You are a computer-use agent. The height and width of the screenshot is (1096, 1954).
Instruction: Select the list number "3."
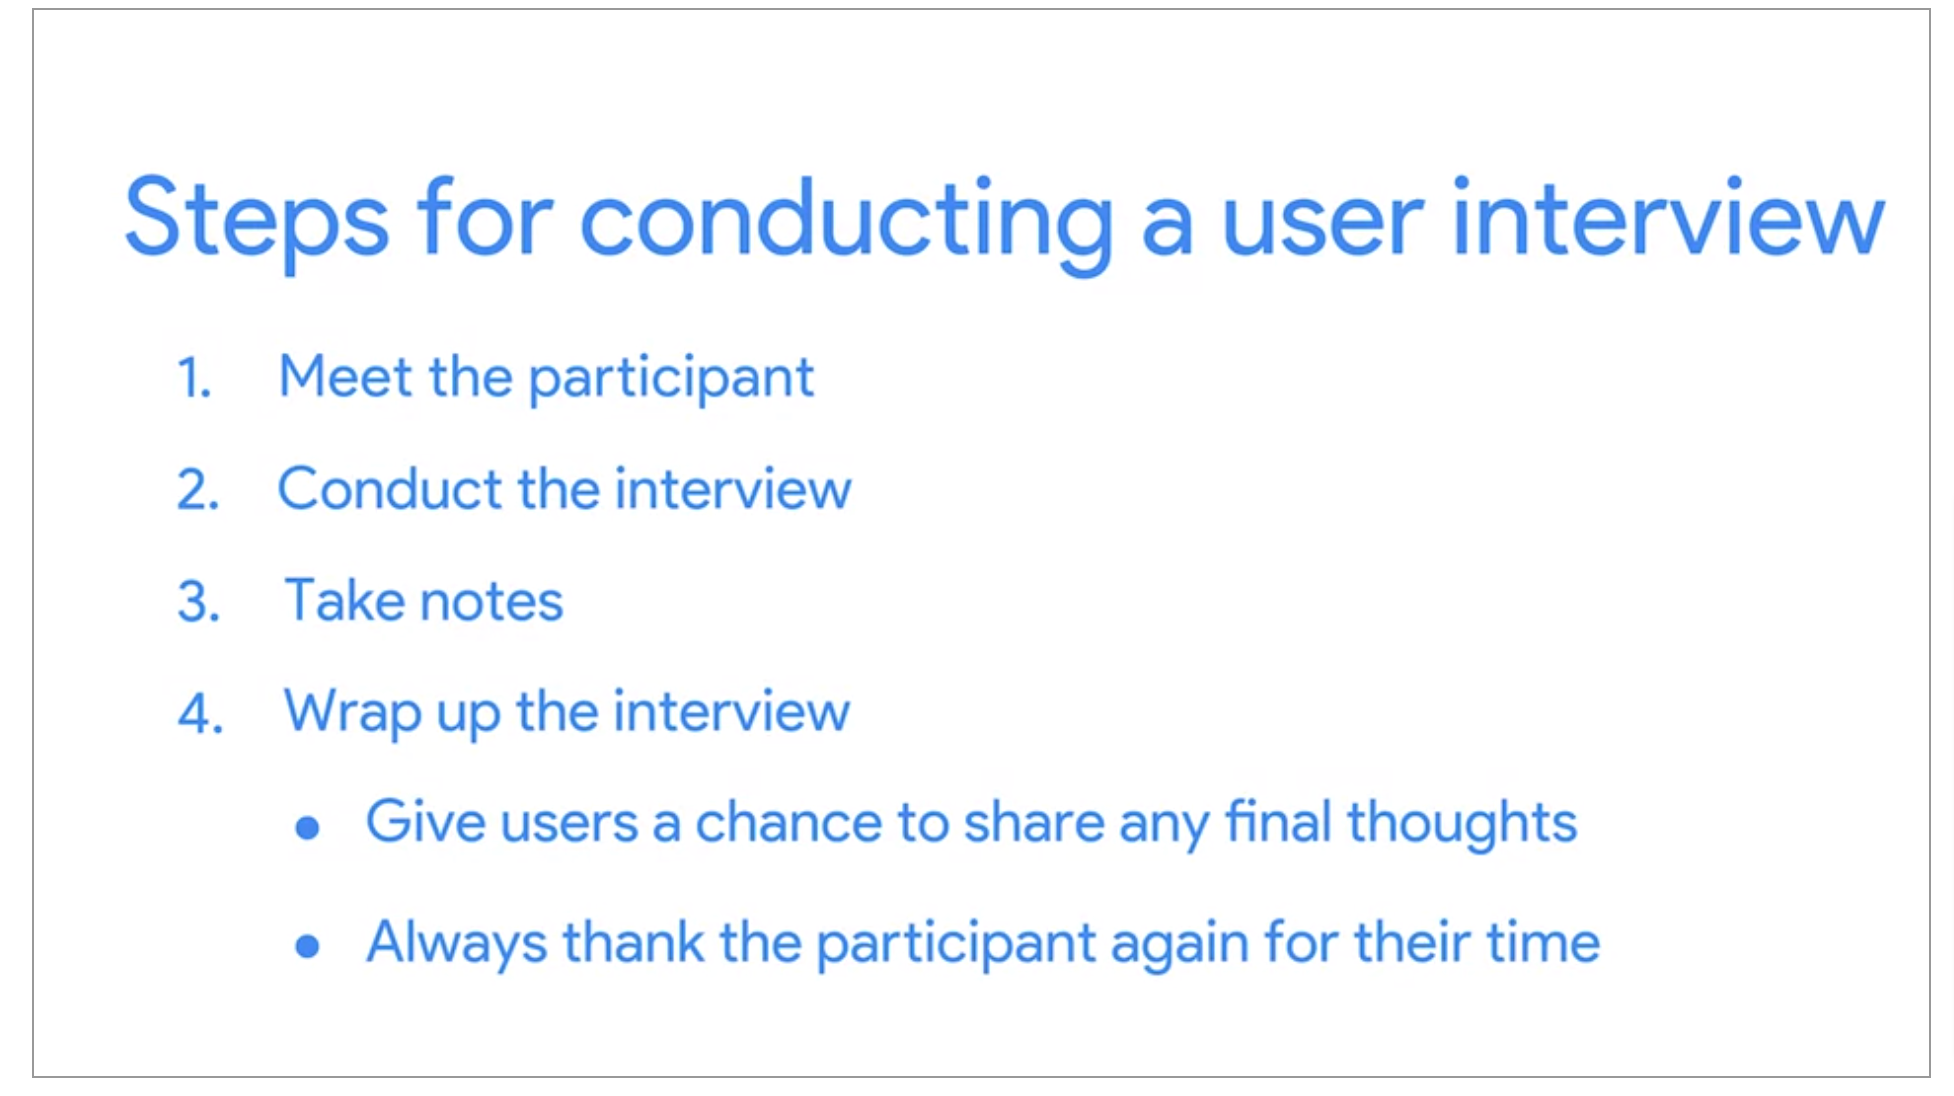(x=198, y=603)
